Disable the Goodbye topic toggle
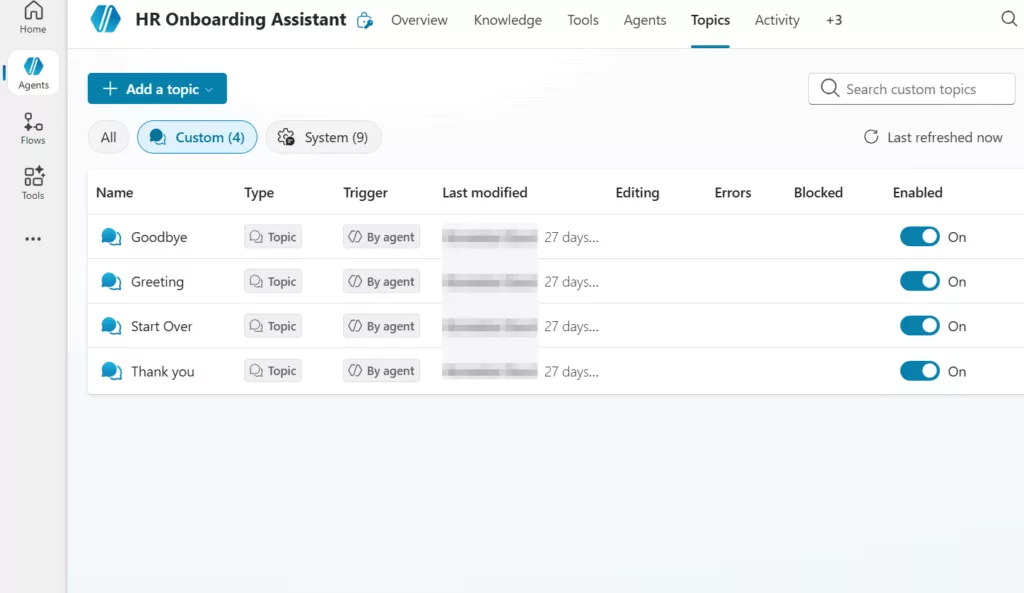 pos(920,236)
